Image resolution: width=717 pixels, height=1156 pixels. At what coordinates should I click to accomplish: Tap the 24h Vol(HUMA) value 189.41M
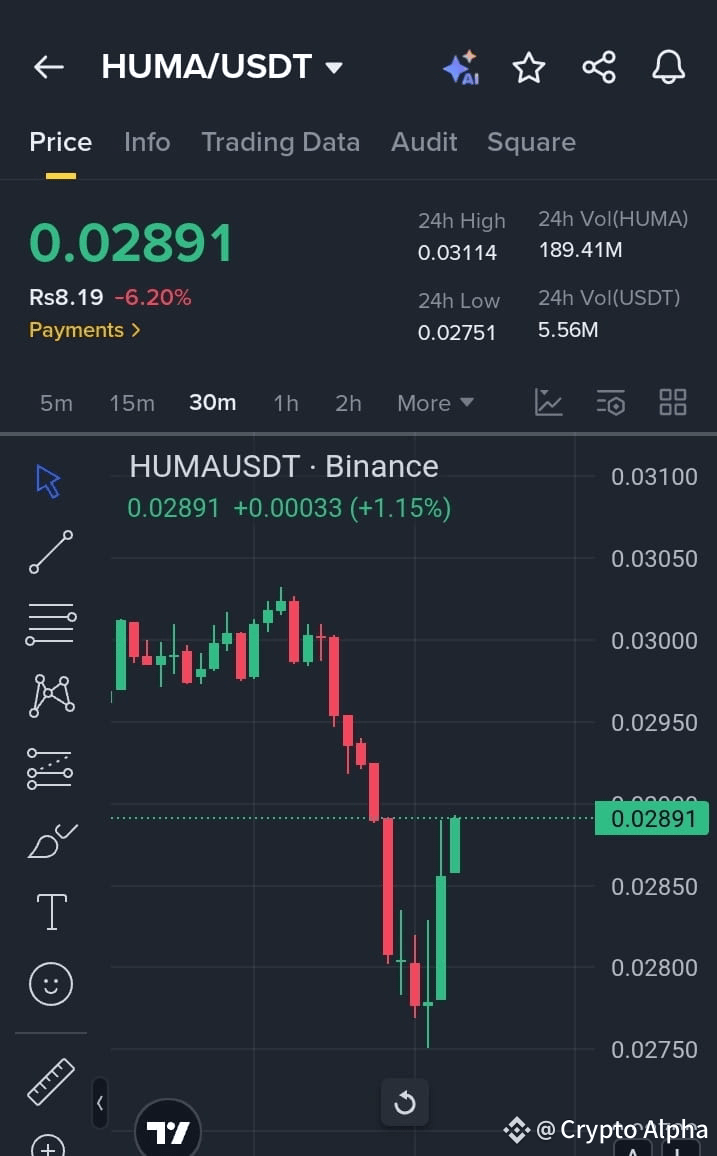click(x=580, y=250)
